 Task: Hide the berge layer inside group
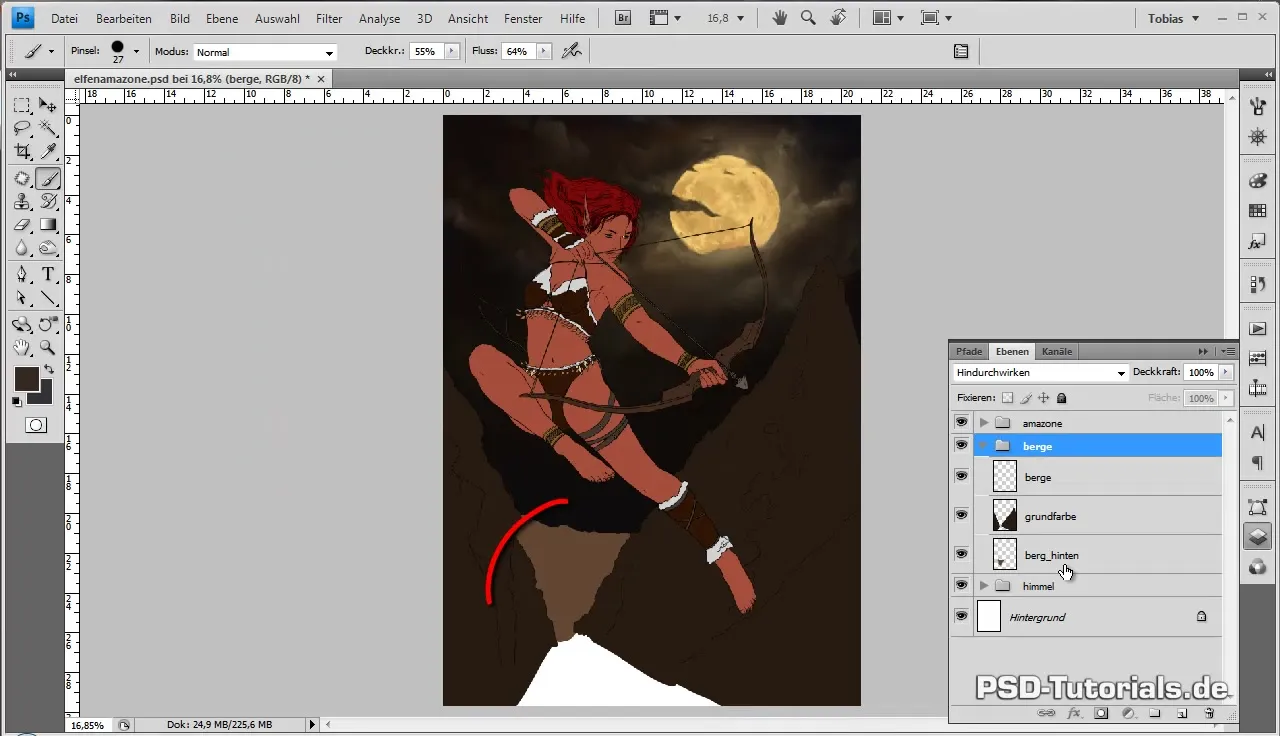tap(961, 476)
